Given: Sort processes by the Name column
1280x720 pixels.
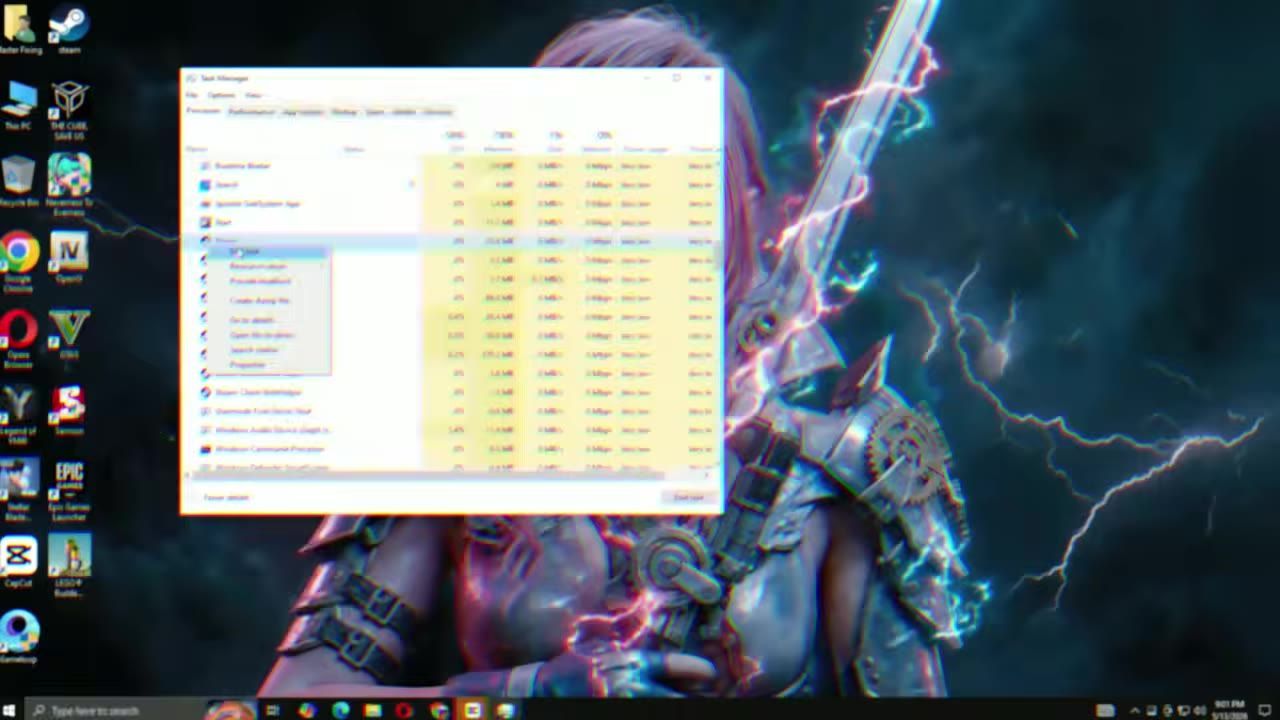Looking at the screenshot, I should (x=196, y=149).
